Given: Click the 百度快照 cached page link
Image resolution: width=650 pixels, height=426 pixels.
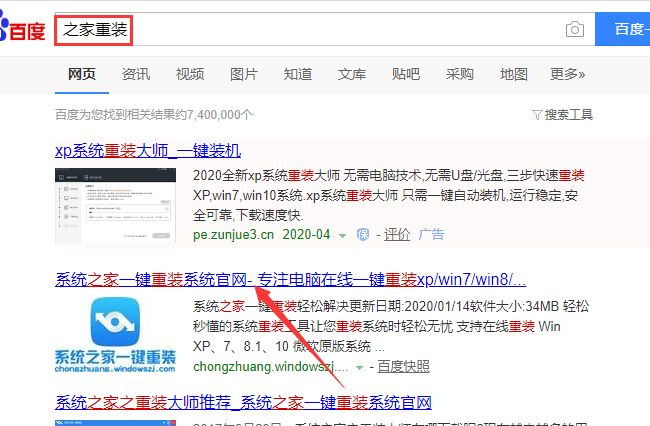Looking at the screenshot, I should (x=403, y=368).
